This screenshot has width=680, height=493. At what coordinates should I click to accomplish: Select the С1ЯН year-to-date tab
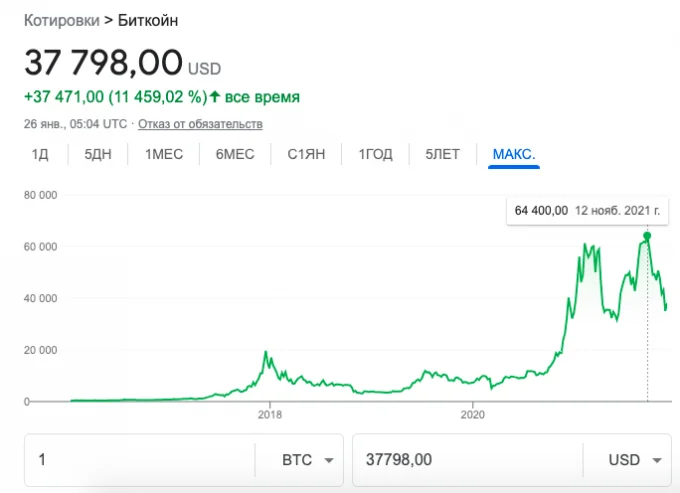pos(306,154)
